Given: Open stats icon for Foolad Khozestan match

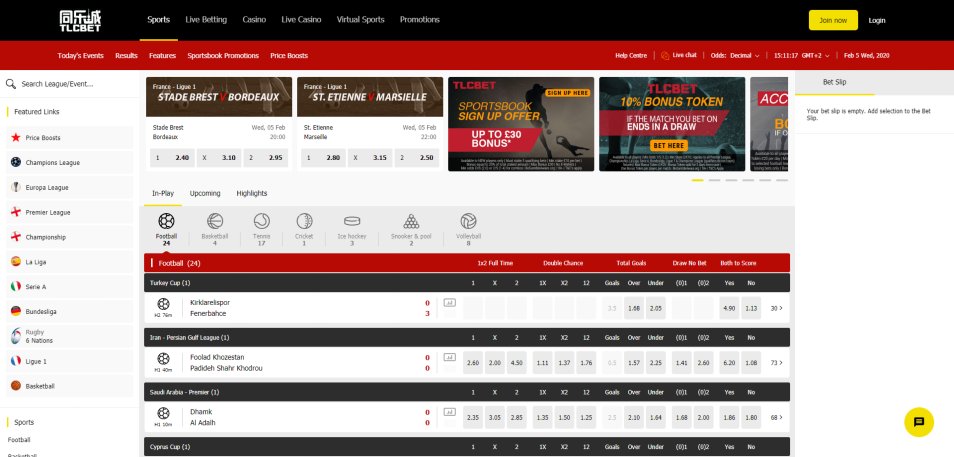Looking at the screenshot, I should (x=449, y=357).
